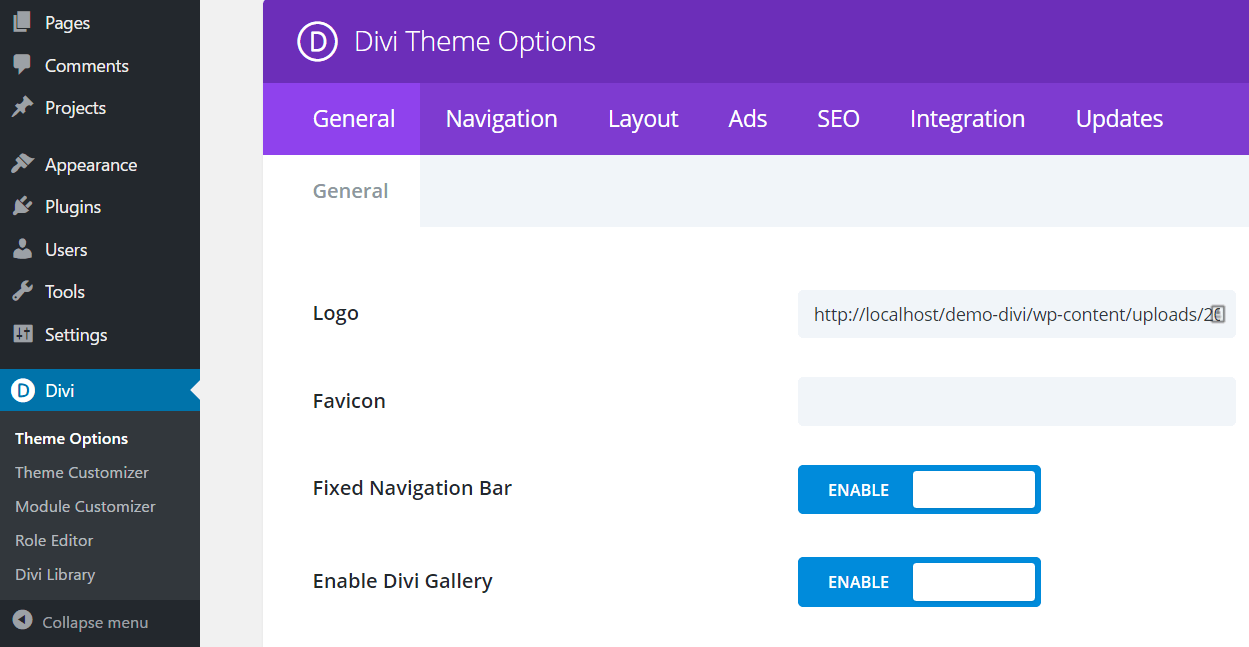Click the Collapse menu label
The height and width of the screenshot is (647, 1249).
(95, 622)
